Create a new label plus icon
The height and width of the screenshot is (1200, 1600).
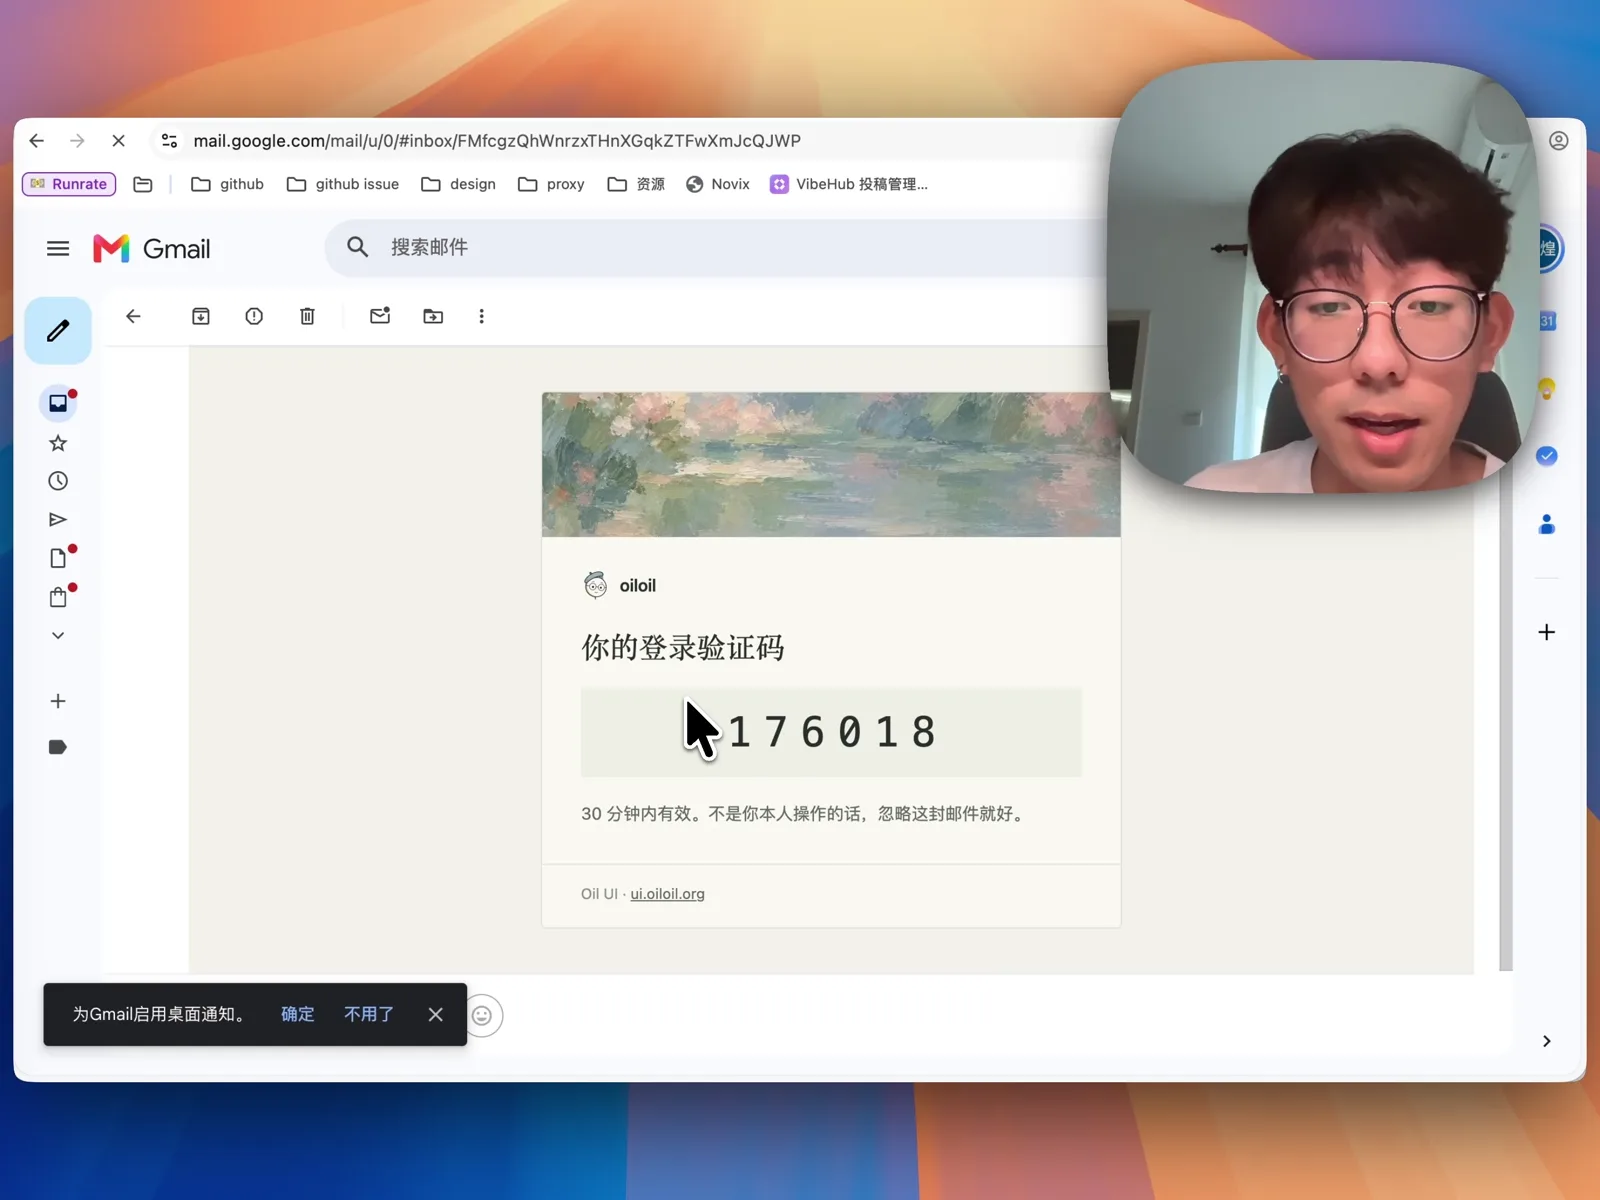tap(58, 701)
